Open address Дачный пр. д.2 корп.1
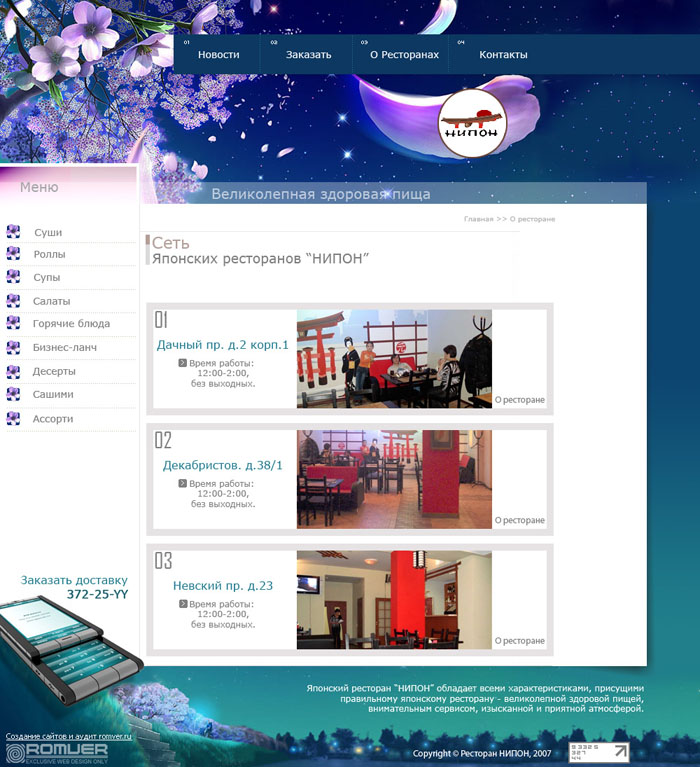700x767 pixels. pos(223,345)
